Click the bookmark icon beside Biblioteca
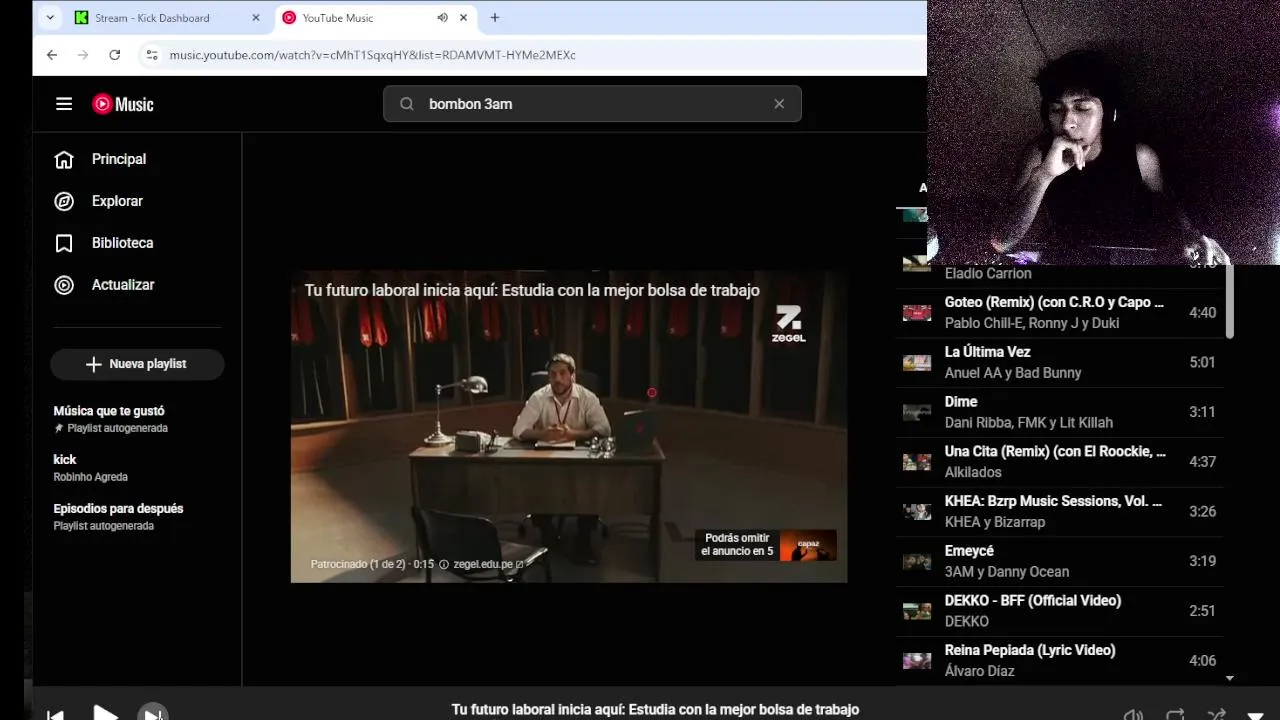Screen dimensions: 1280x720 (x=64, y=243)
